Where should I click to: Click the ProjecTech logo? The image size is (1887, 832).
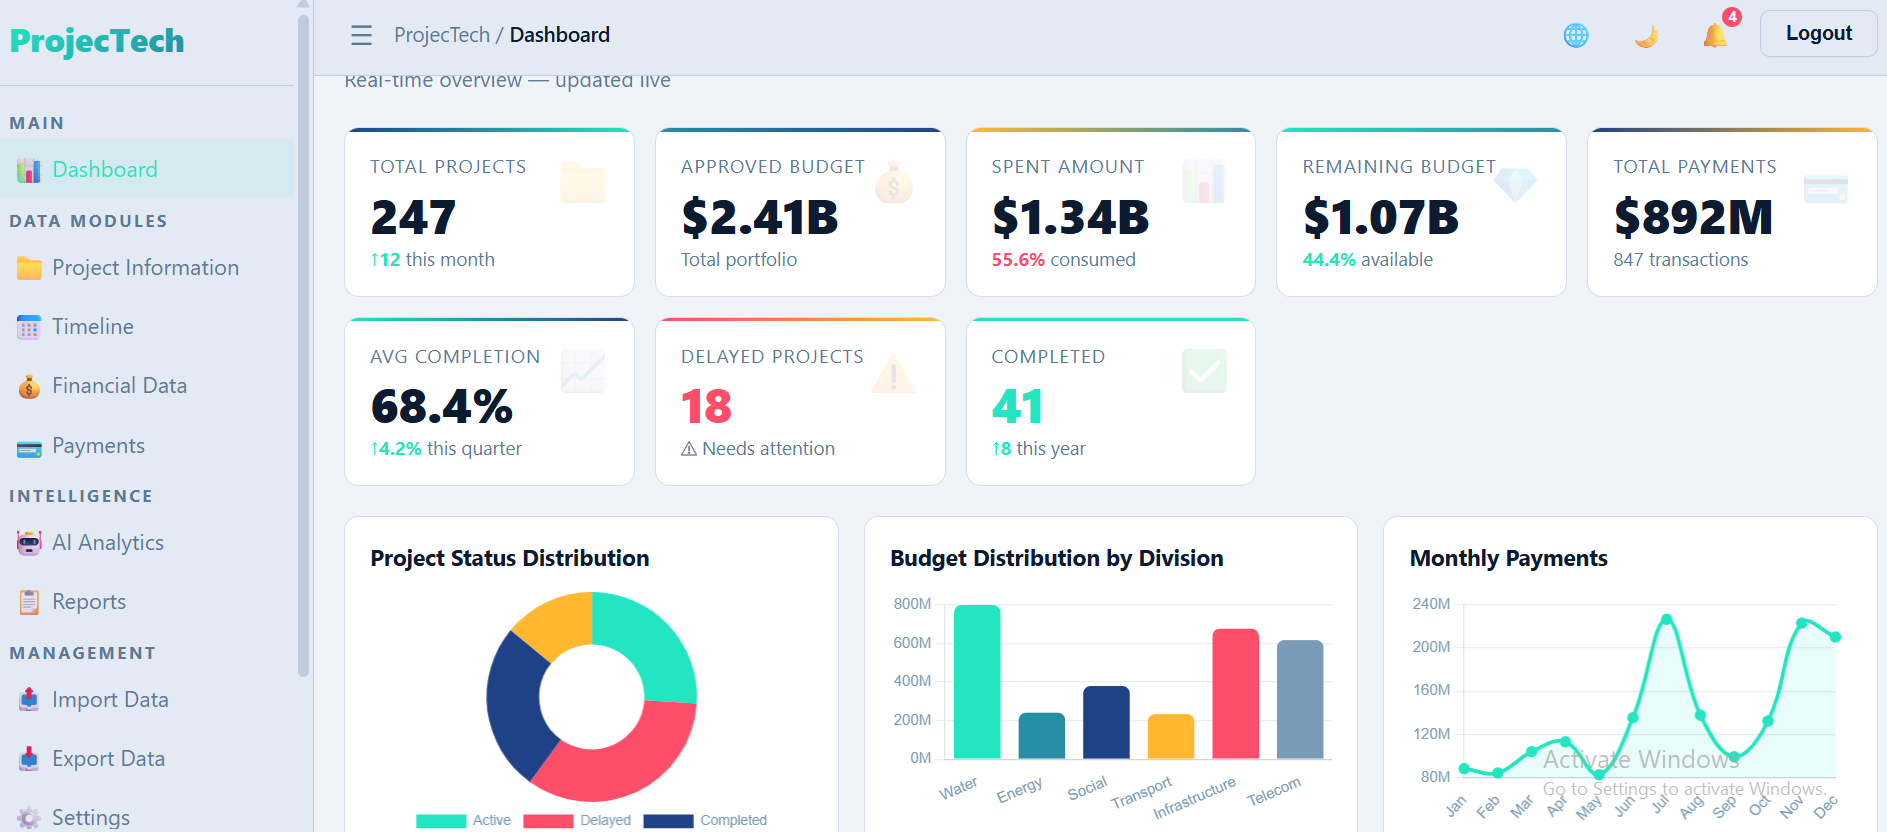pyautogui.click(x=97, y=41)
